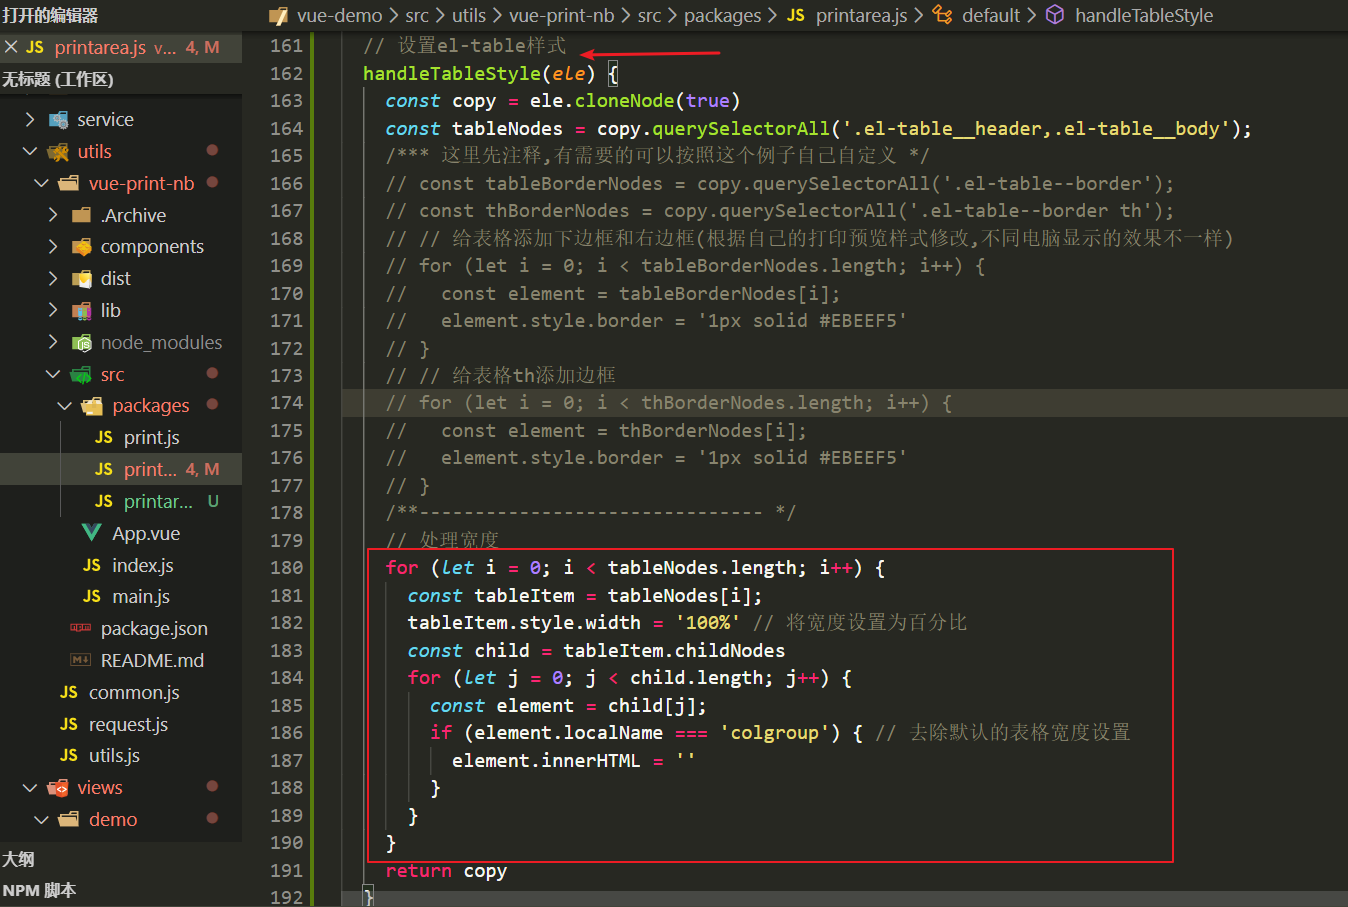Click the components folder icon
The image size is (1348, 907).
(82, 246)
